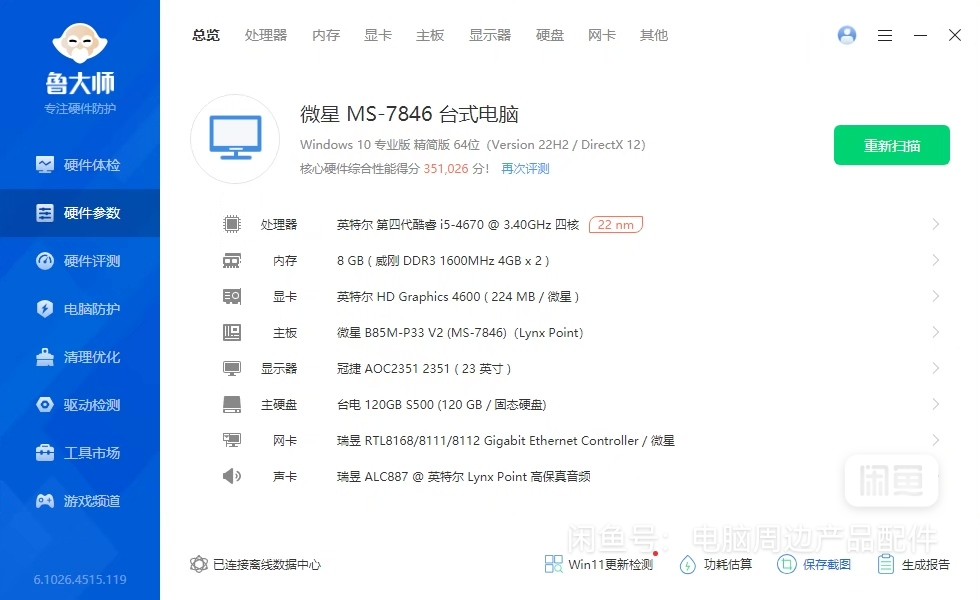Click the display monitor row icon
The width and height of the screenshot is (980, 600).
click(x=232, y=369)
